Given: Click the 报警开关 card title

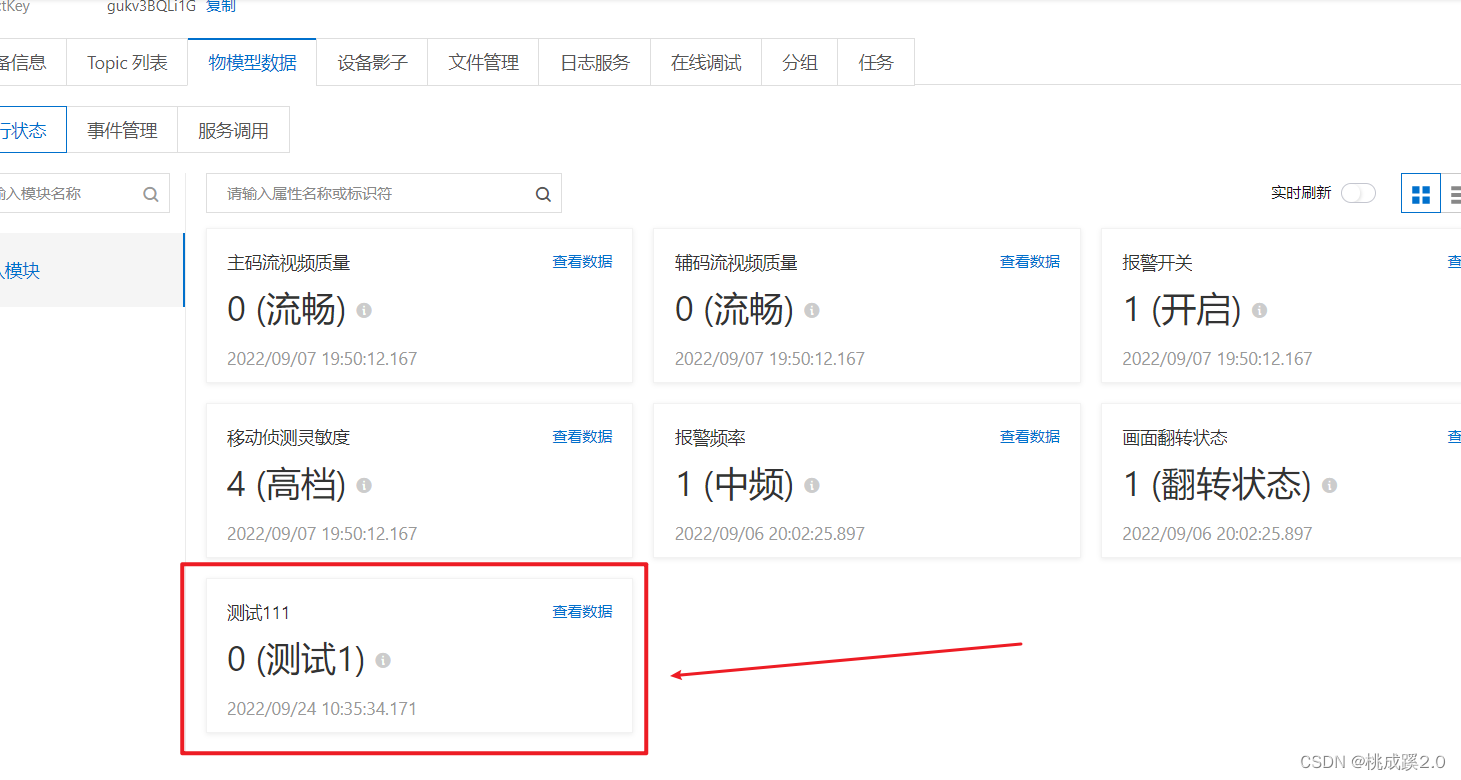Looking at the screenshot, I should (1157, 263).
